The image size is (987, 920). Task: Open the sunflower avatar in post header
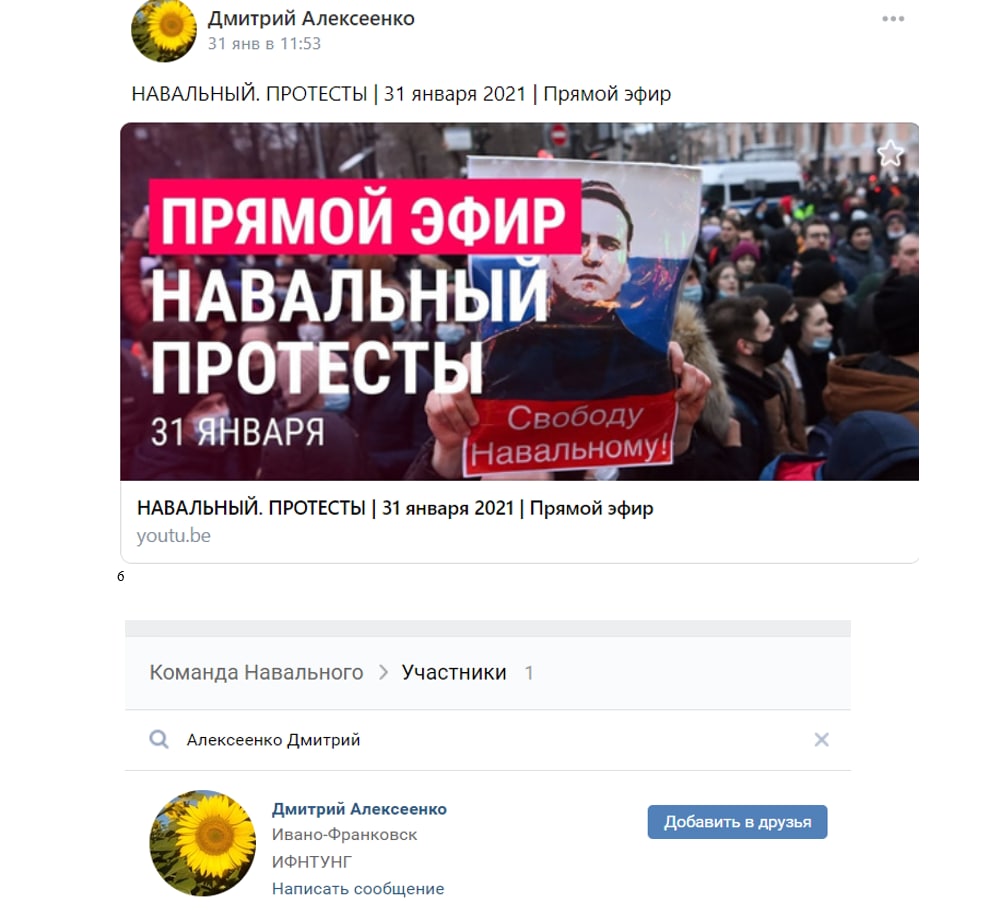(164, 30)
